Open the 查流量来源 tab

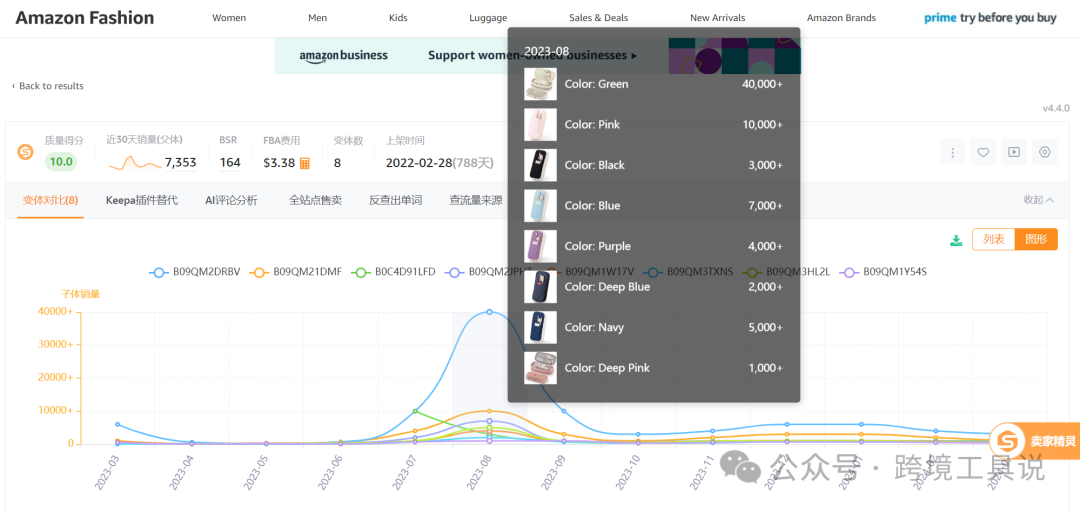click(x=476, y=200)
